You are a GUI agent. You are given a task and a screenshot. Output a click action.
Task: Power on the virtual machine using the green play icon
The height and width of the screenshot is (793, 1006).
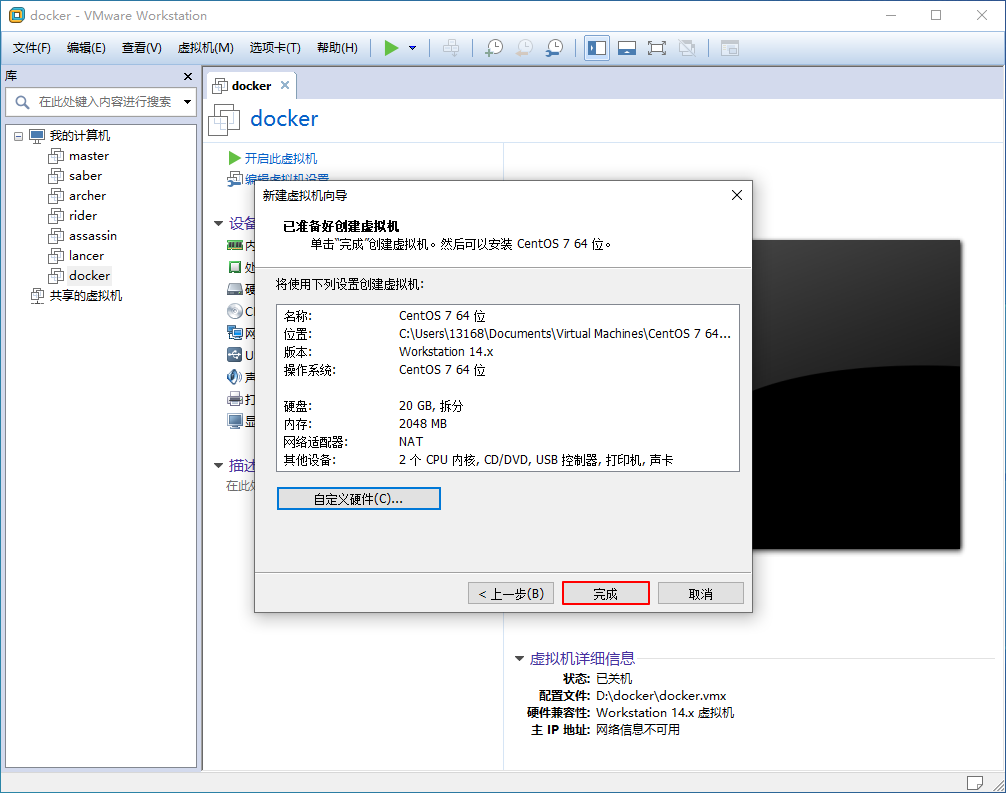coord(391,46)
